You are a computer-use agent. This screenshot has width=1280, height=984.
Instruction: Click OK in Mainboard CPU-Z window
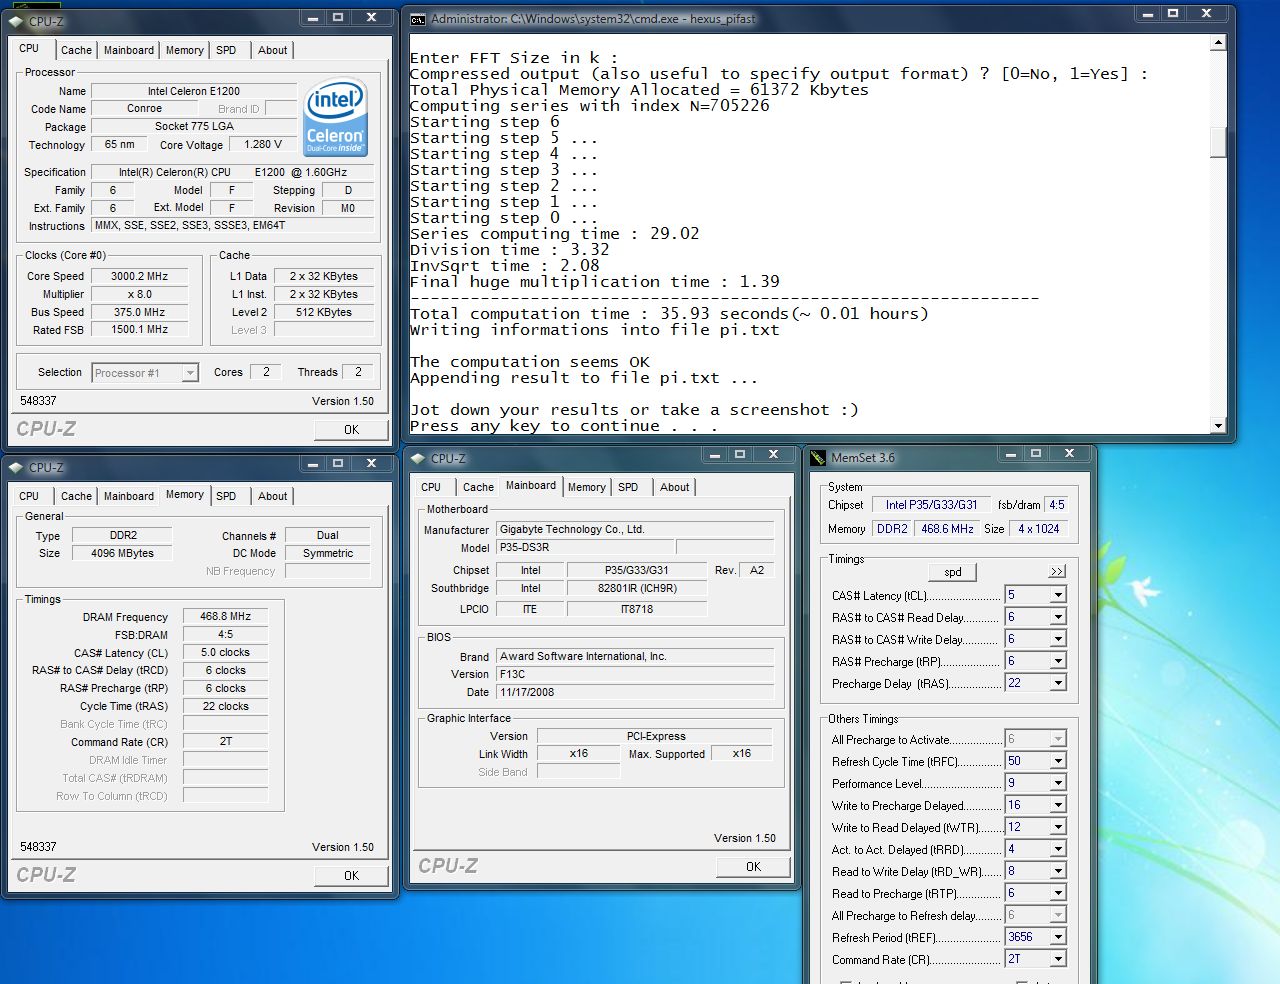753,867
